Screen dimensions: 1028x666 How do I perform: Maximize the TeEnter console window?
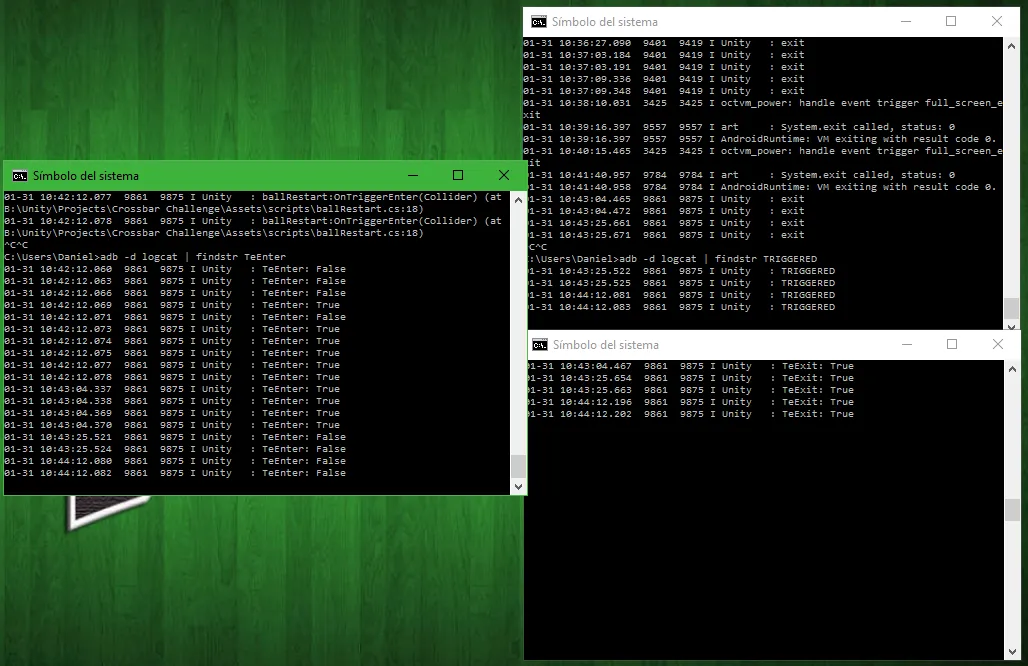[x=458, y=175]
